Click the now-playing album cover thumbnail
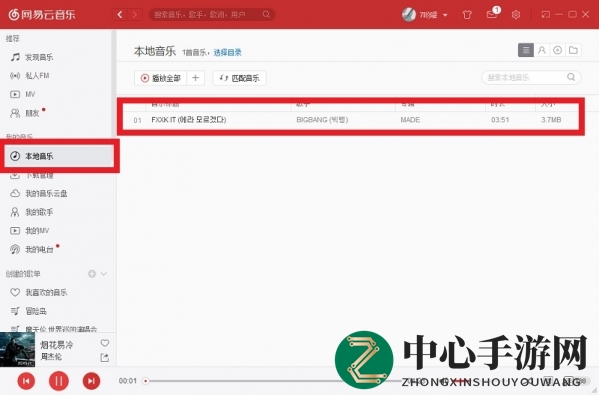 (17, 350)
